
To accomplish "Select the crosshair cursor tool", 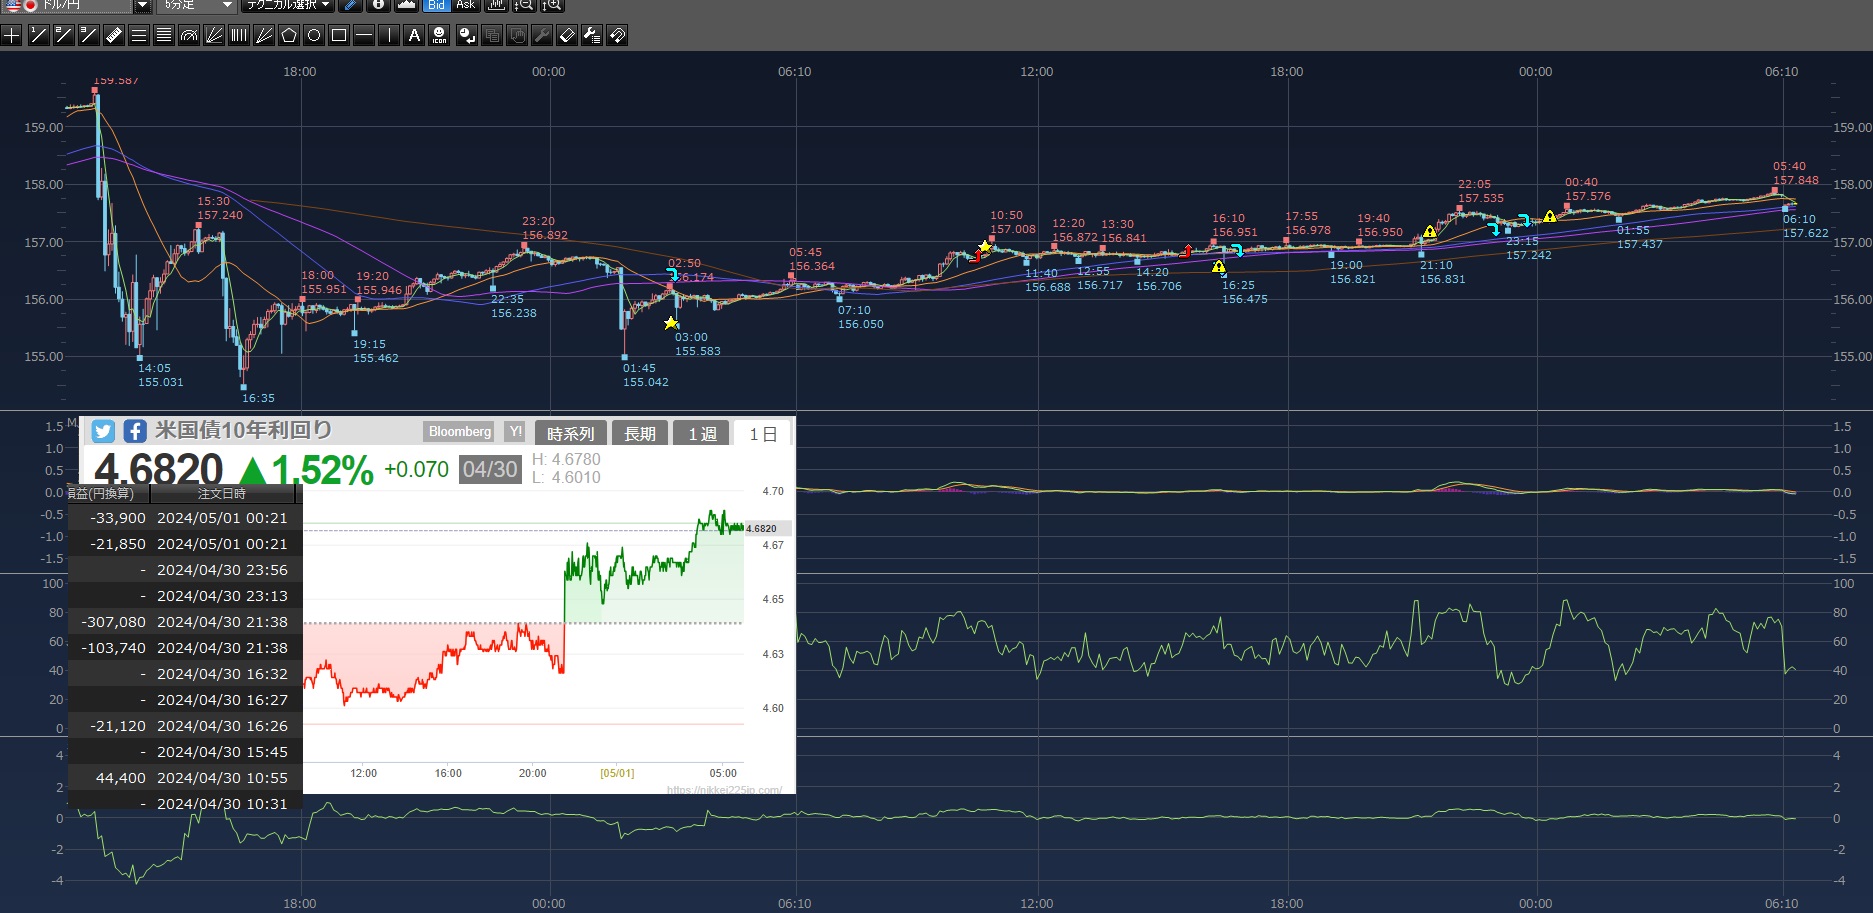I will click(12, 36).
